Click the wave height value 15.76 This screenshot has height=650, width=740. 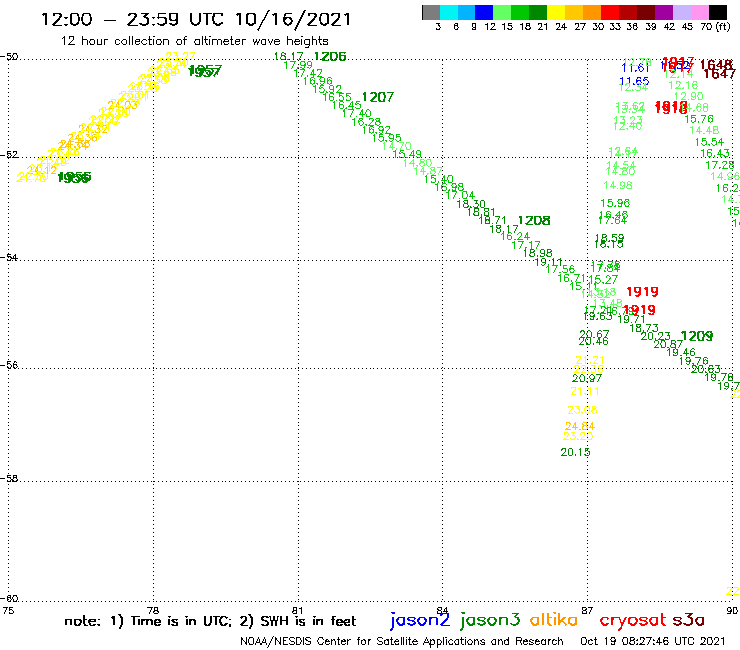(699, 119)
